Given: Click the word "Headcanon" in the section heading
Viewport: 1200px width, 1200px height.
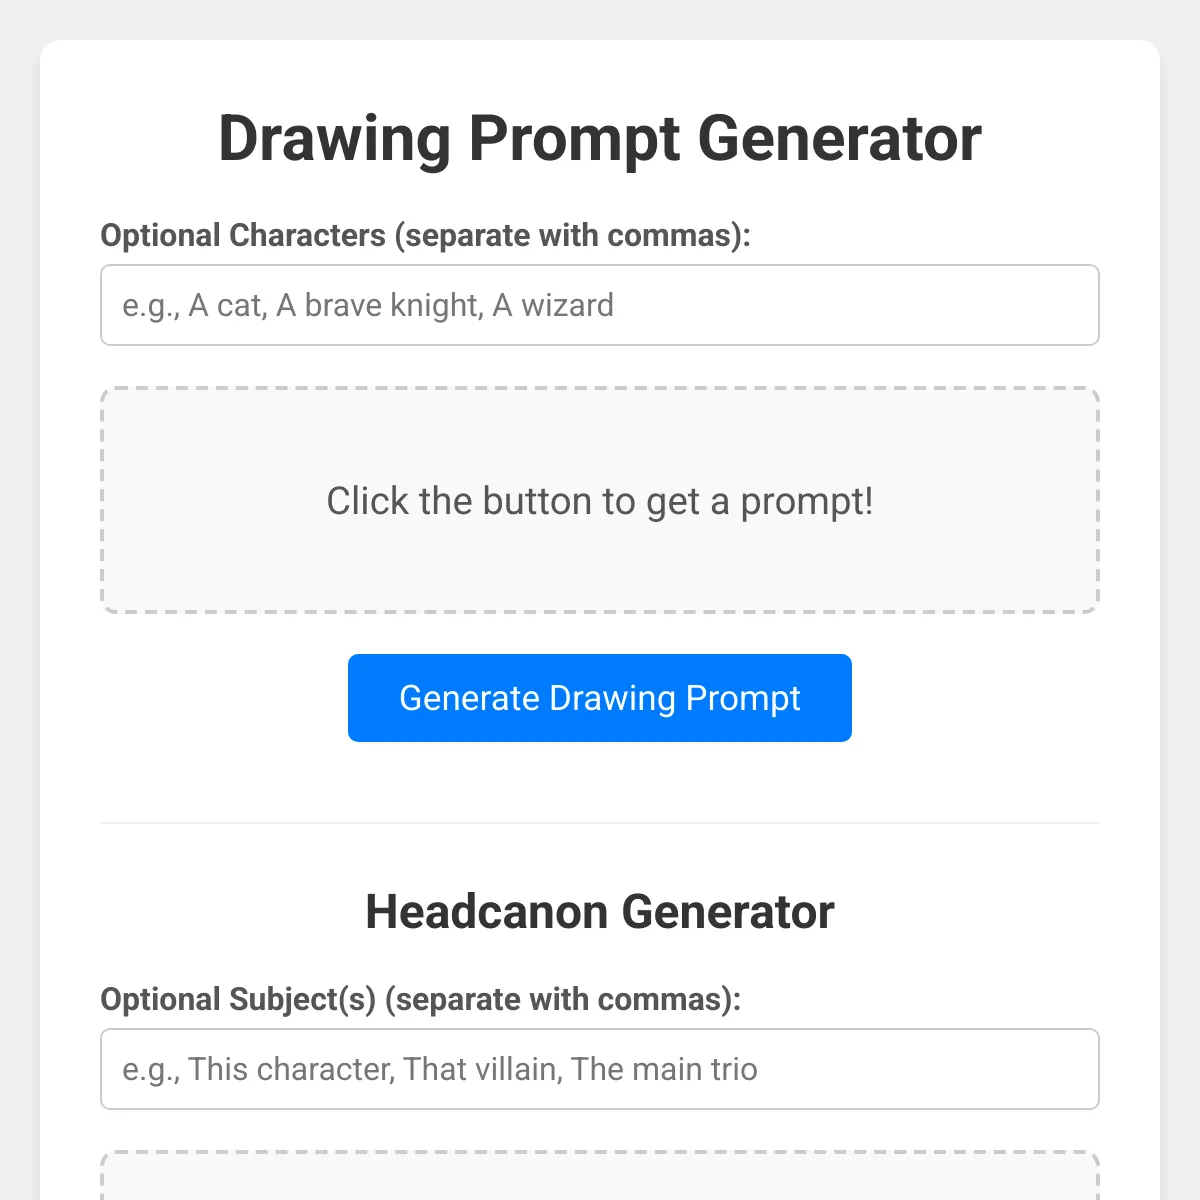Looking at the screenshot, I should point(486,912).
